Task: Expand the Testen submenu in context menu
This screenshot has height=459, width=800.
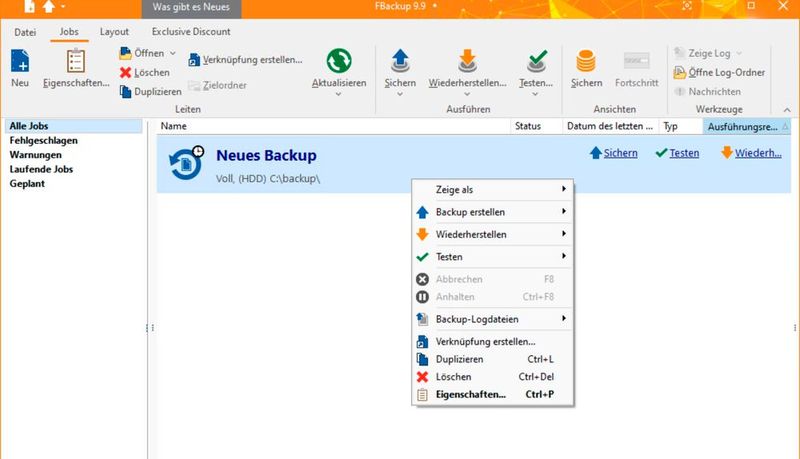Action: point(493,257)
